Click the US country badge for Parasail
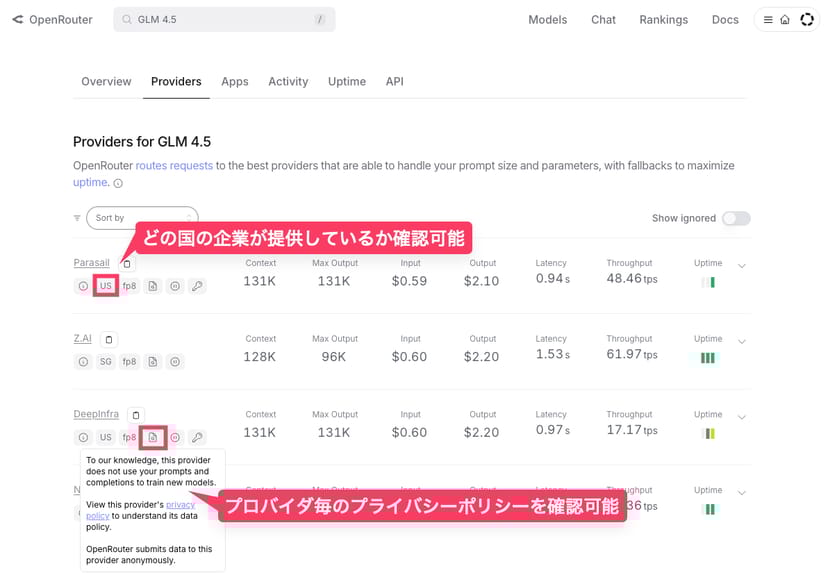 (105, 286)
